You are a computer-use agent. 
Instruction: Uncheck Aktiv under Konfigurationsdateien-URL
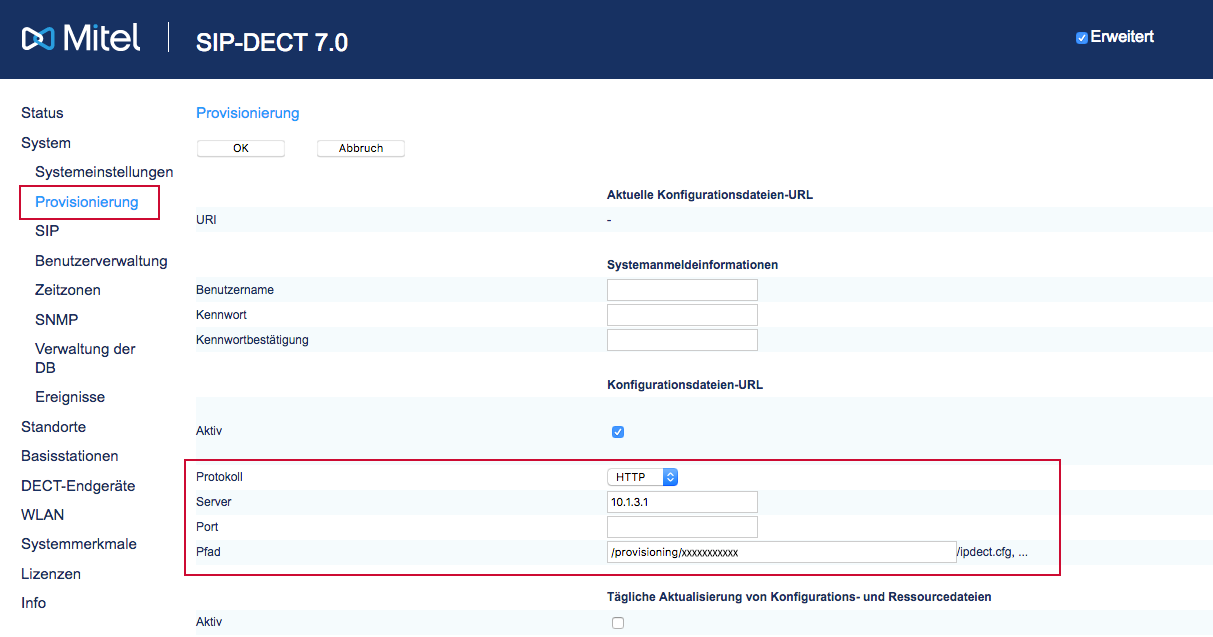point(617,432)
